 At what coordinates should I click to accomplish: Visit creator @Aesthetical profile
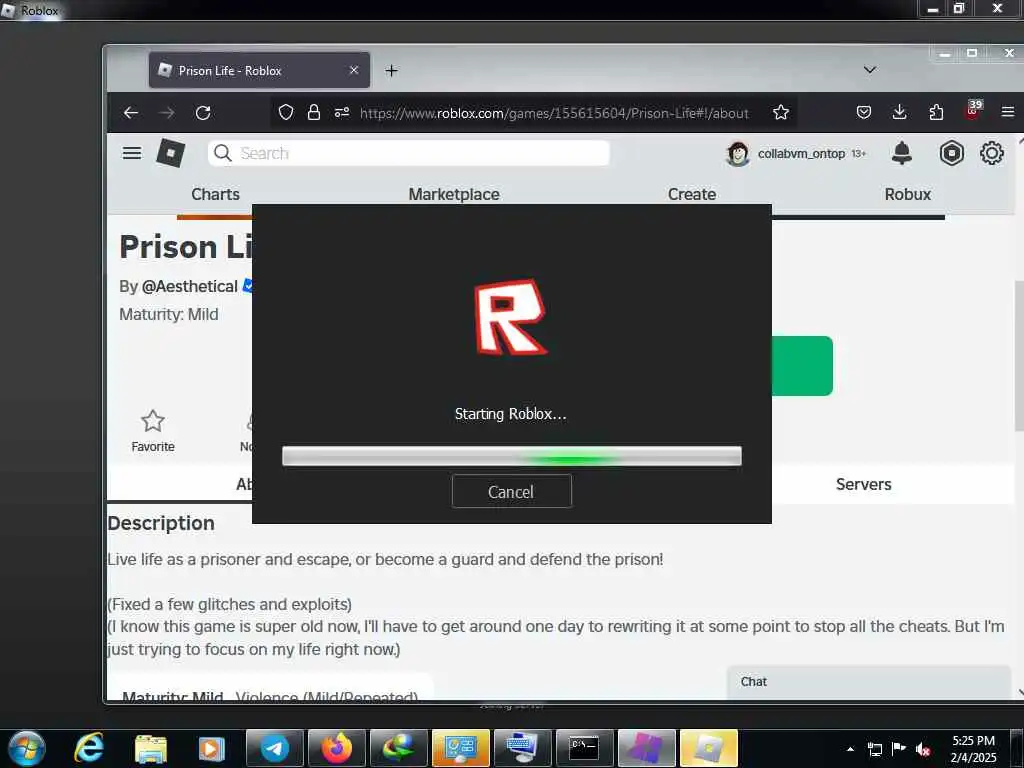189,286
